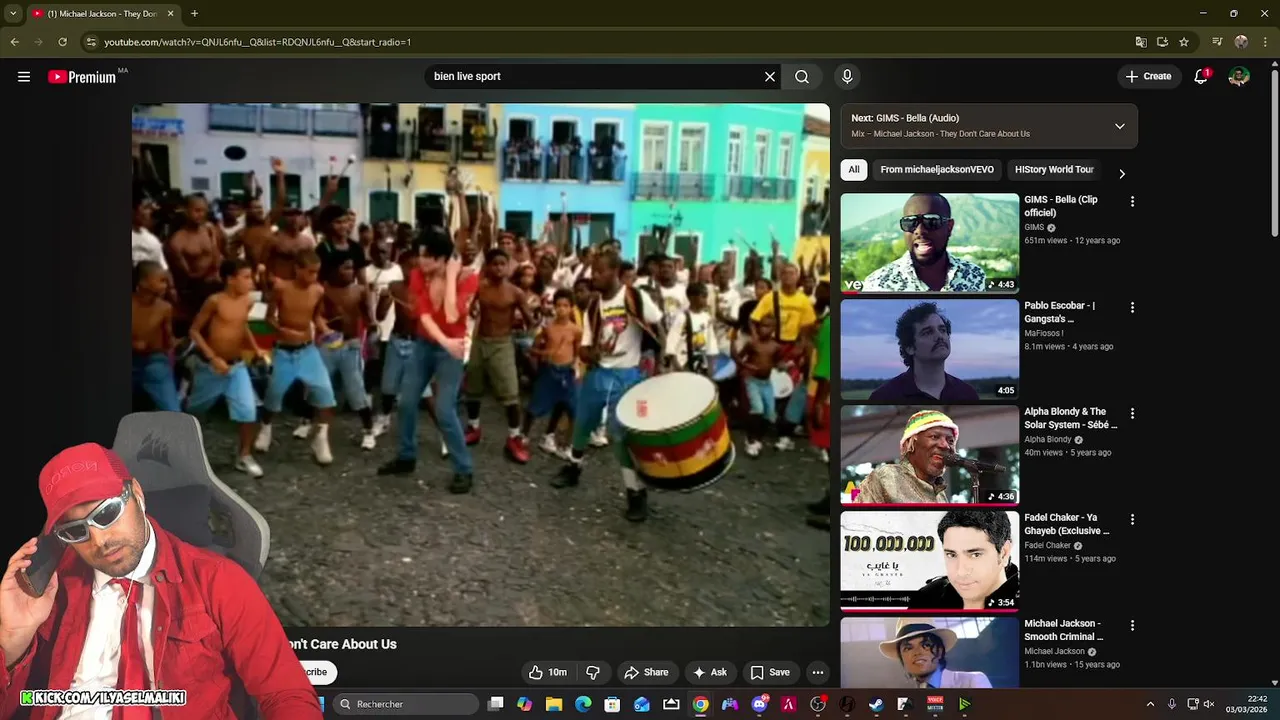This screenshot has height=720, width=1280.
Task: Expand the Next: GIMS - Bella playlist panel
Action: (1120, 126)
